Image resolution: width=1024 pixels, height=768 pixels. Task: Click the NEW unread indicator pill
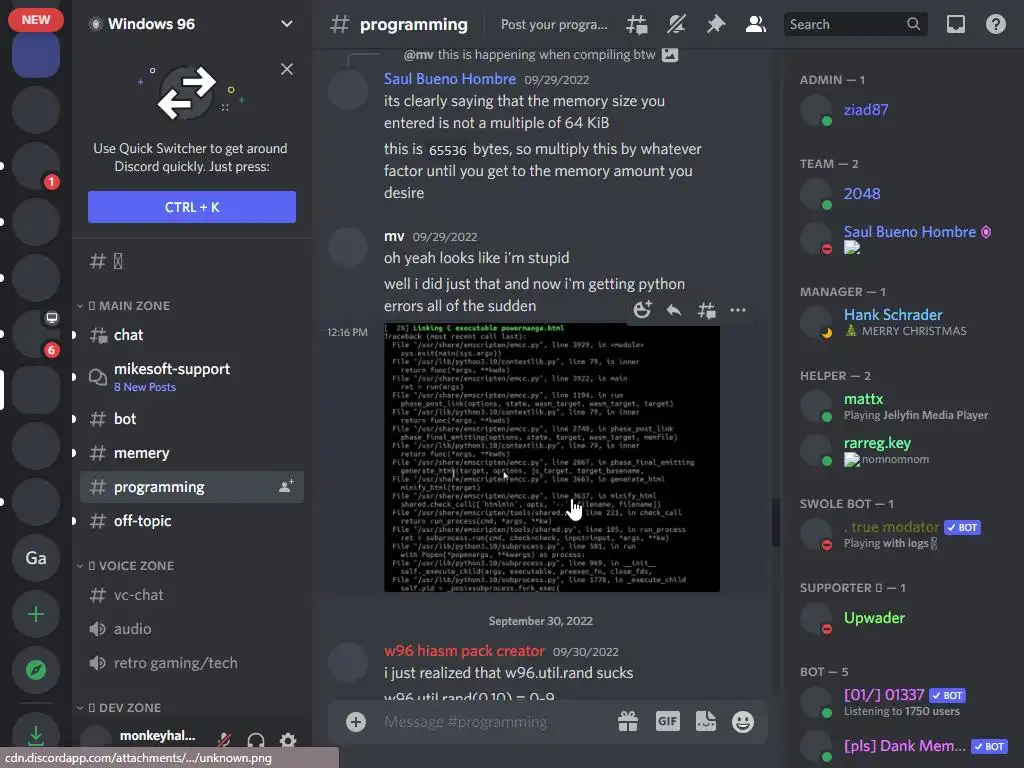click(36, 20)
